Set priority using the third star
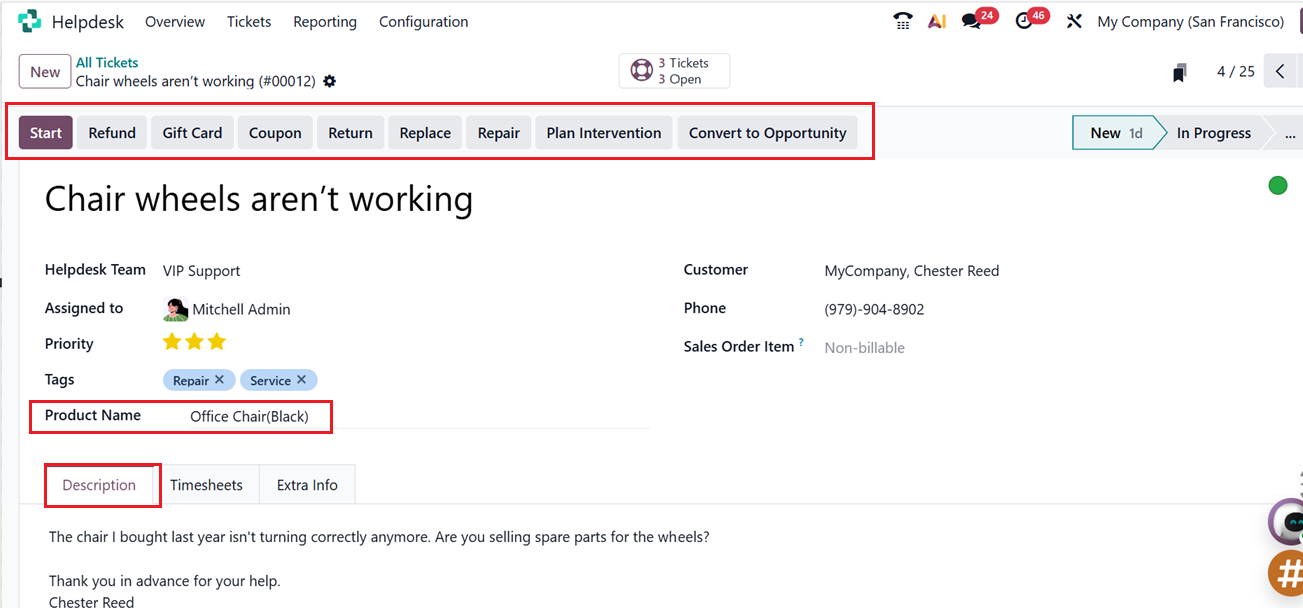The image size is (1303, 608). tap(217, 341)
